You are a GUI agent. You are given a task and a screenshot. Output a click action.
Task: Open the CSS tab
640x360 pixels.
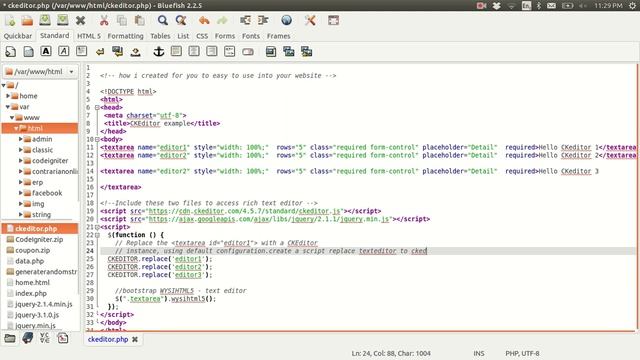pos(202,36)
